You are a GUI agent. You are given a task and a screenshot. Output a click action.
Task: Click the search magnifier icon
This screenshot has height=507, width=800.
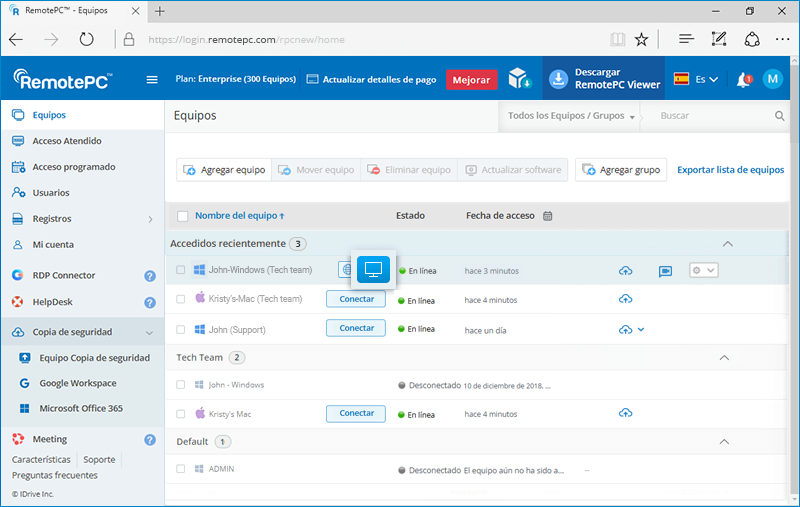click(780, 116)
